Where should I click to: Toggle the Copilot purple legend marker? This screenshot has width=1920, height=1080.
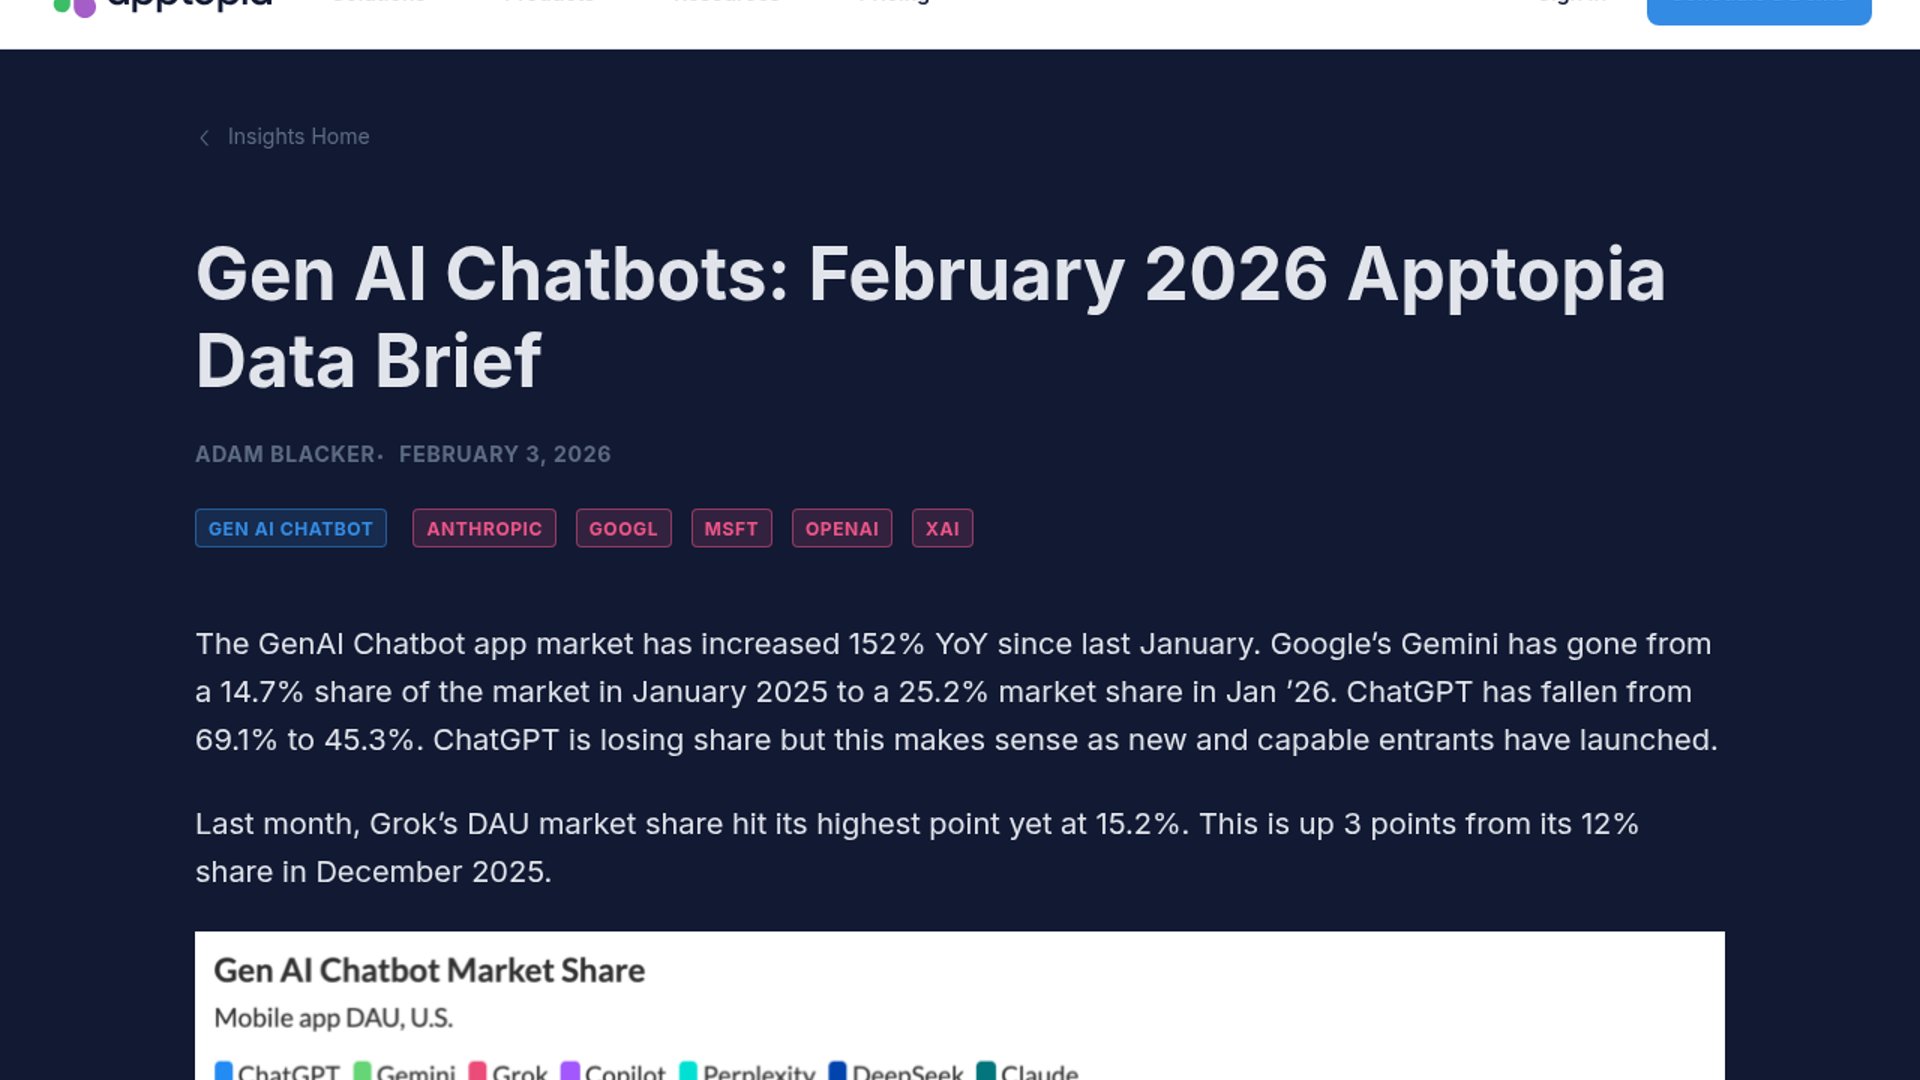570,1071
